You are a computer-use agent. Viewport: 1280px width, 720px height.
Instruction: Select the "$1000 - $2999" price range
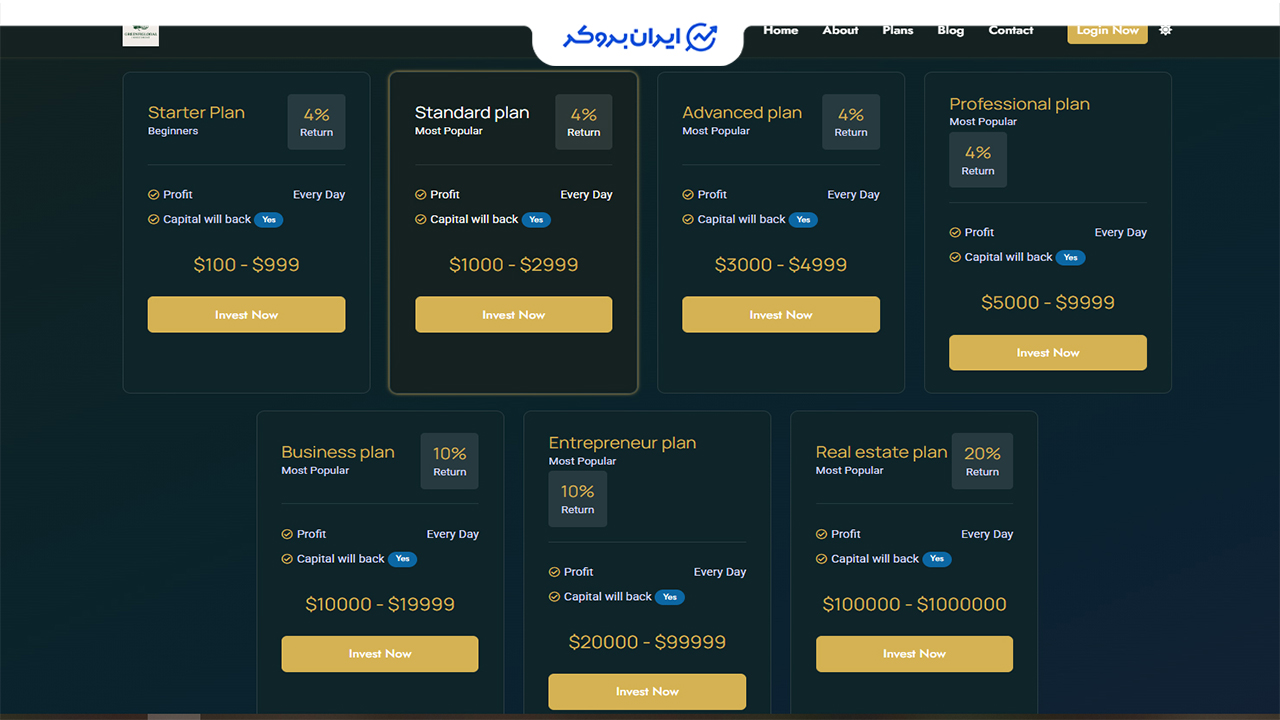514,265
